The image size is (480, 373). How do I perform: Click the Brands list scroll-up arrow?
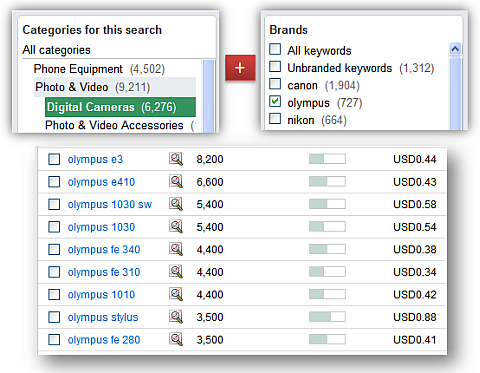(x=455, y=49)
